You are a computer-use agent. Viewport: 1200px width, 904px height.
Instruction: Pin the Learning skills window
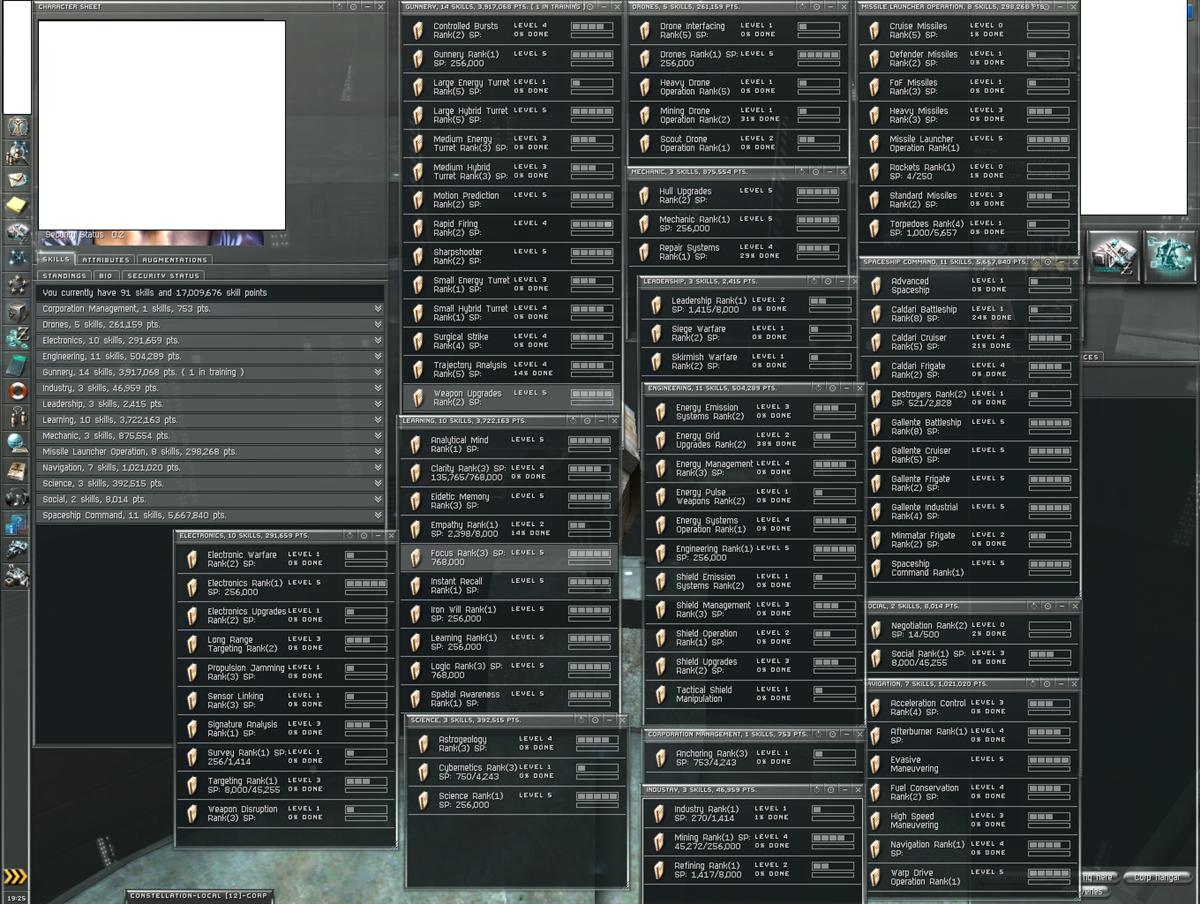[587, 421]
